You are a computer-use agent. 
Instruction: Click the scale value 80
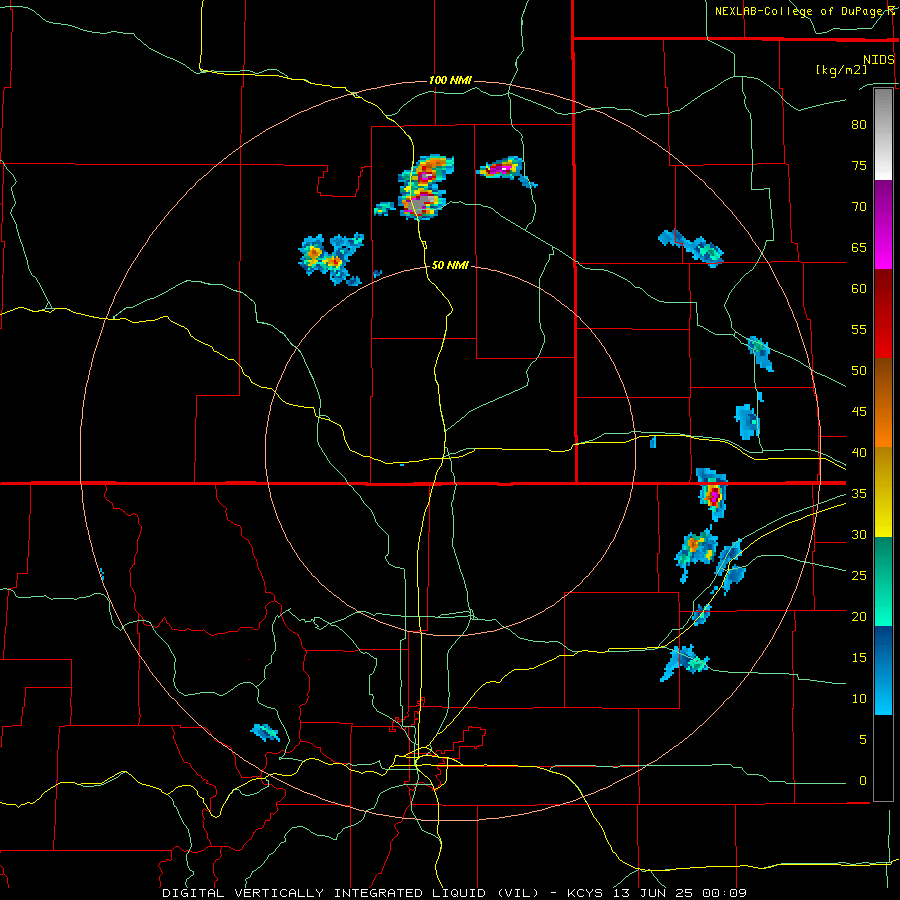pyautogui.click(x=859, y=125)
